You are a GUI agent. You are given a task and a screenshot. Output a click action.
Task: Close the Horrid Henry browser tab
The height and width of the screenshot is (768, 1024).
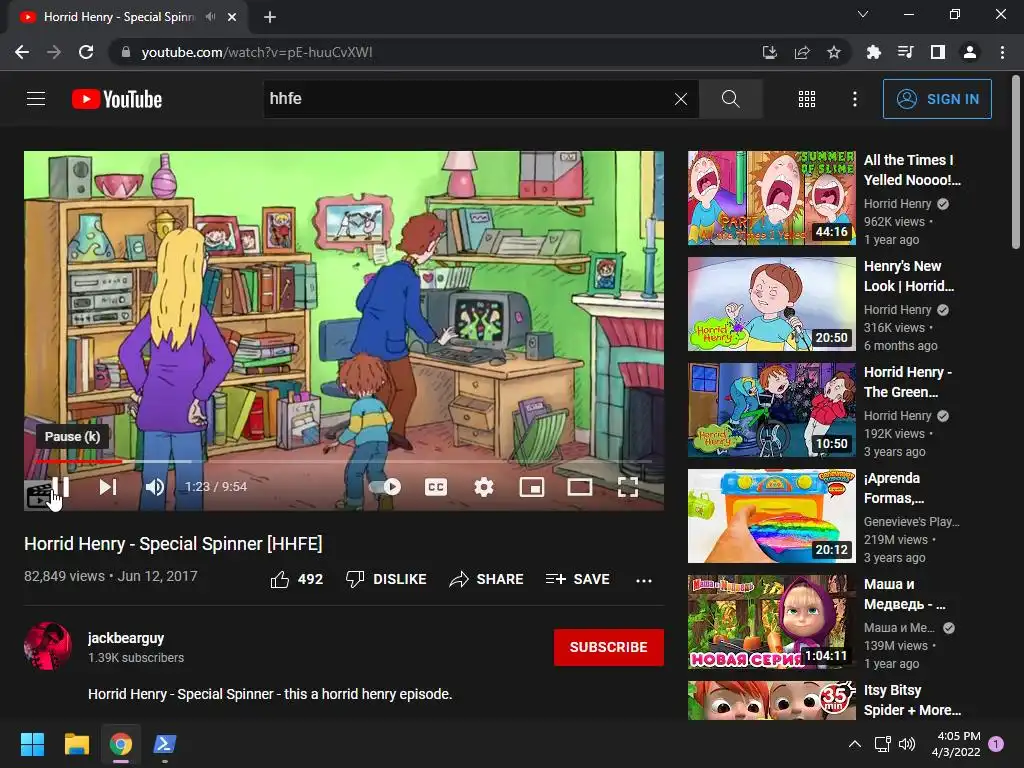coord(232,17)
